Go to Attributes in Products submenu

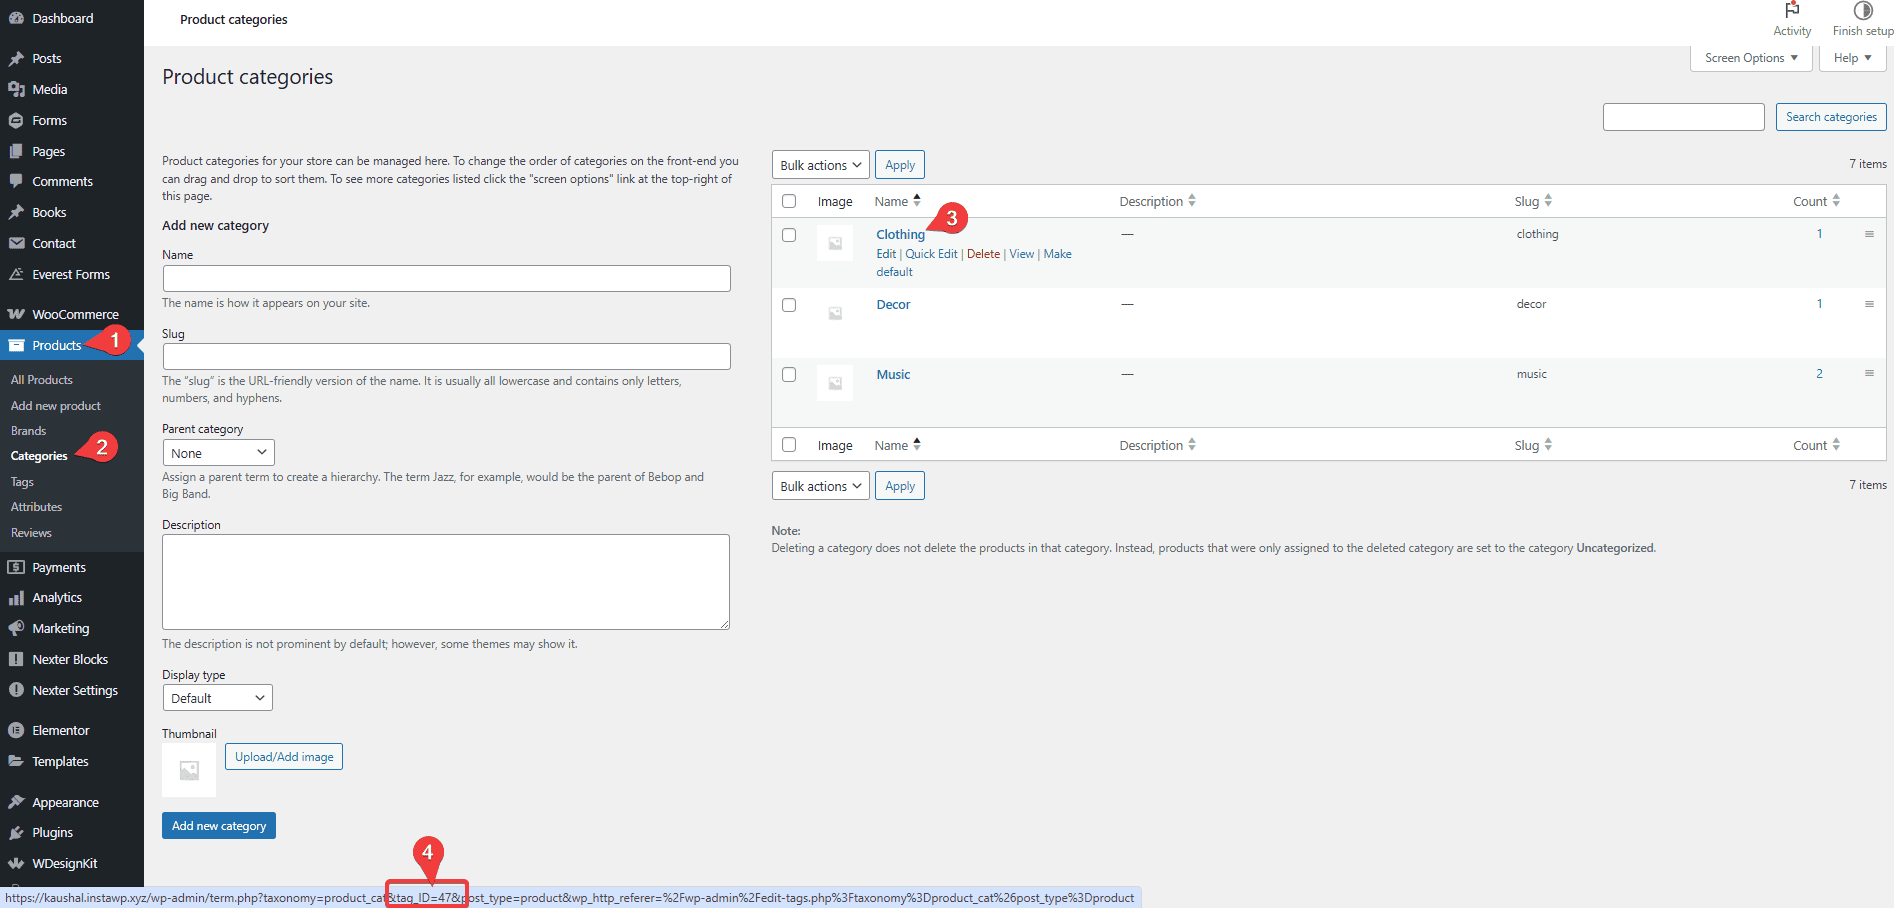pos(36,507)
